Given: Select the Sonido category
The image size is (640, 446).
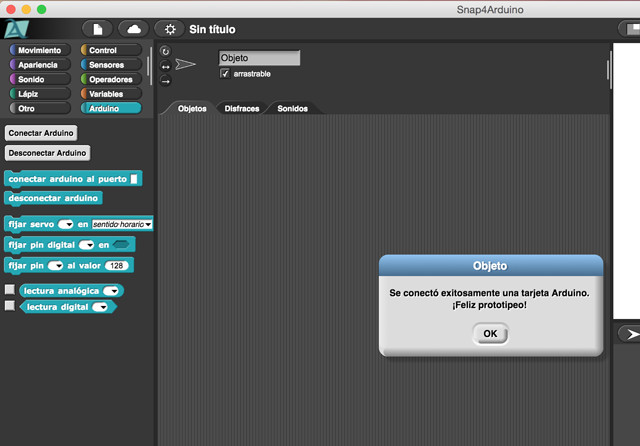Looking at the screenshot, I should 40,79.
